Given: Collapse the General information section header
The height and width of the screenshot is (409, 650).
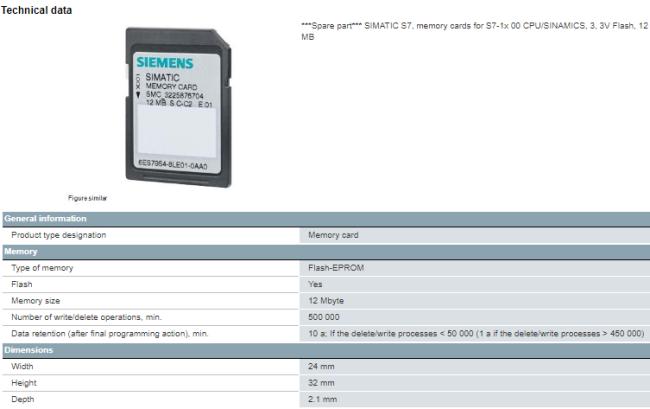Looking at the screenshot, I should [x=46, y=218].
